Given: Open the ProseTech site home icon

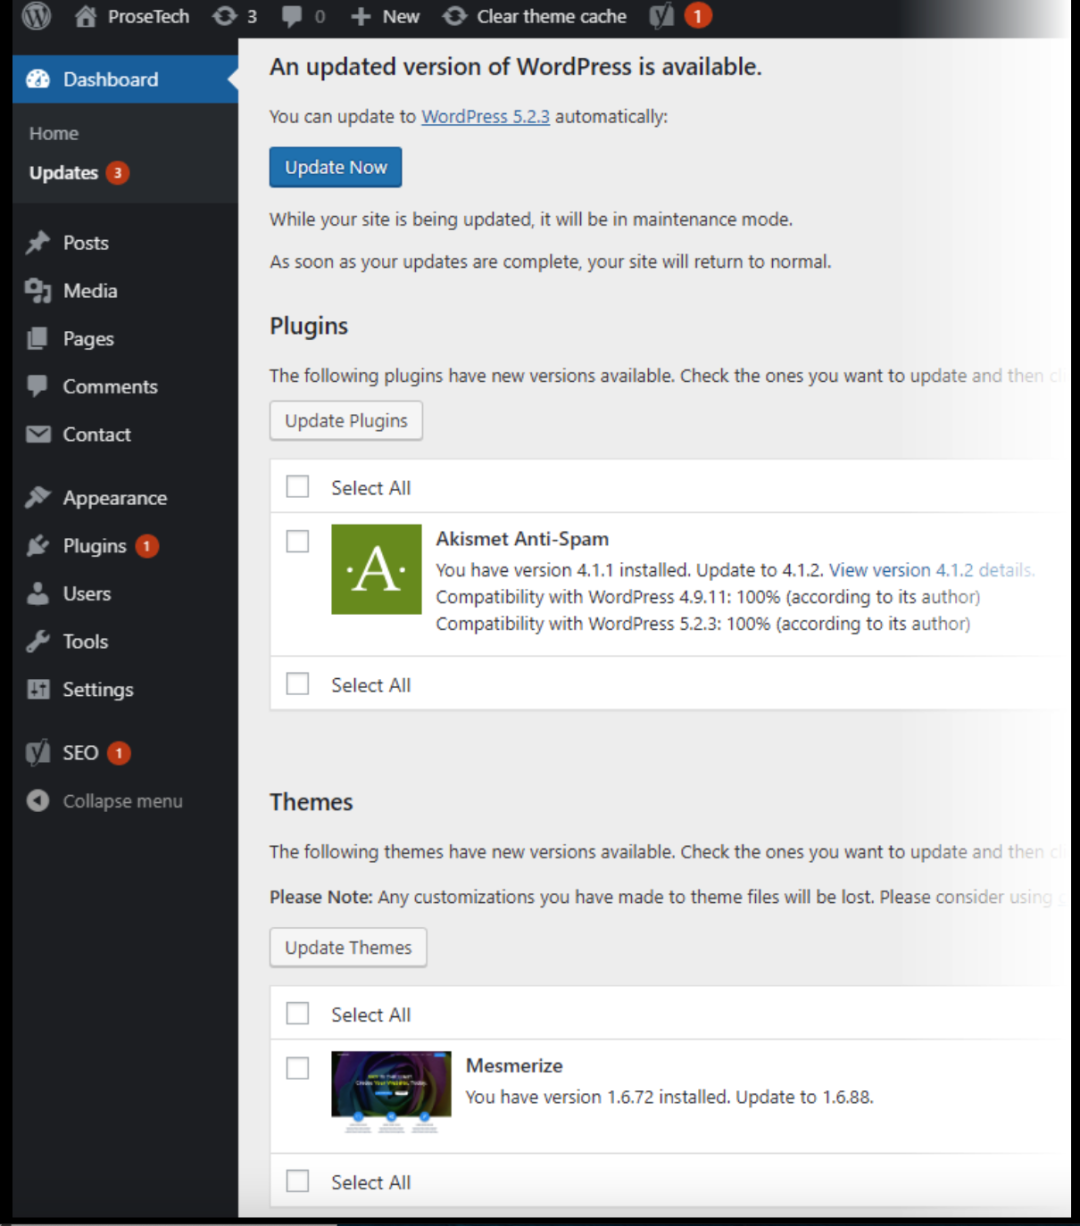Looking at the screenshot, I should 86,17.
